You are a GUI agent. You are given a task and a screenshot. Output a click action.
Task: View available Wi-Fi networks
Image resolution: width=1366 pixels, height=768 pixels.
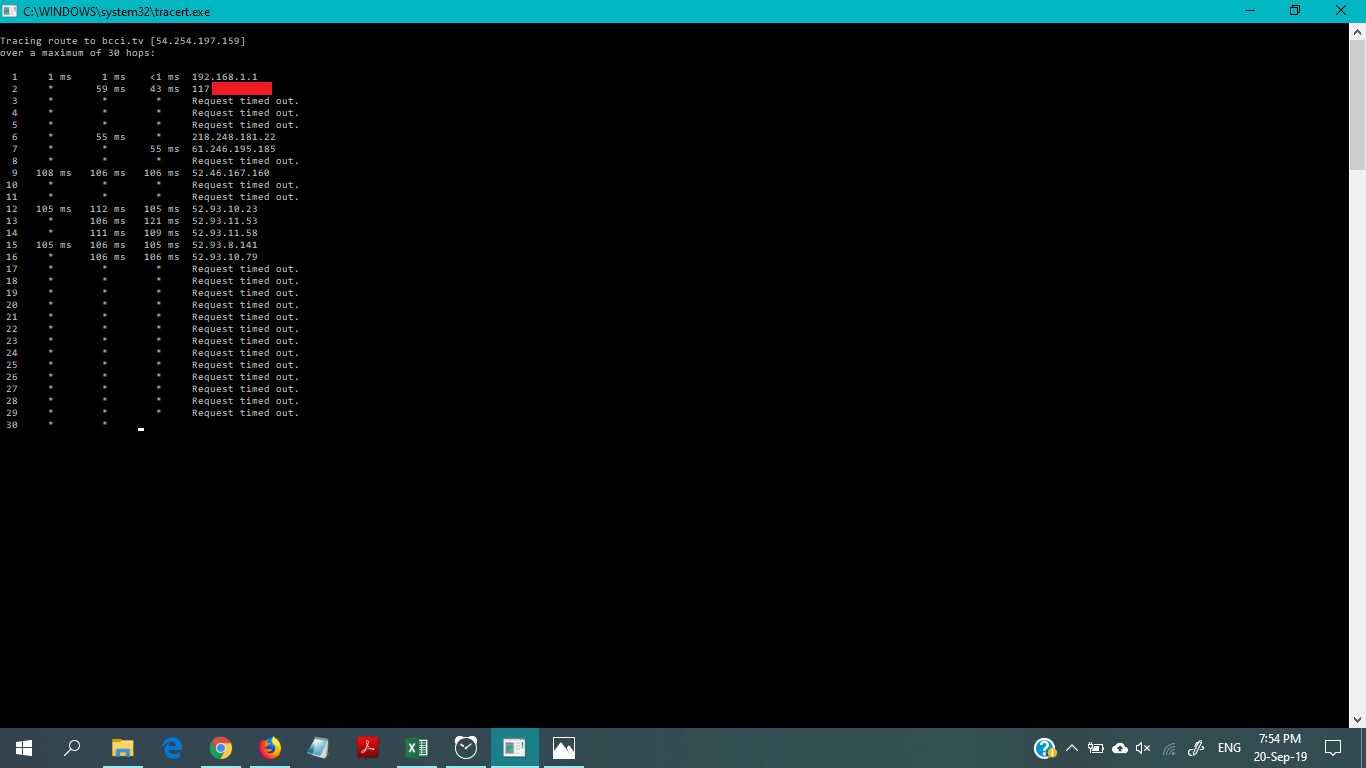[1168, 747]
